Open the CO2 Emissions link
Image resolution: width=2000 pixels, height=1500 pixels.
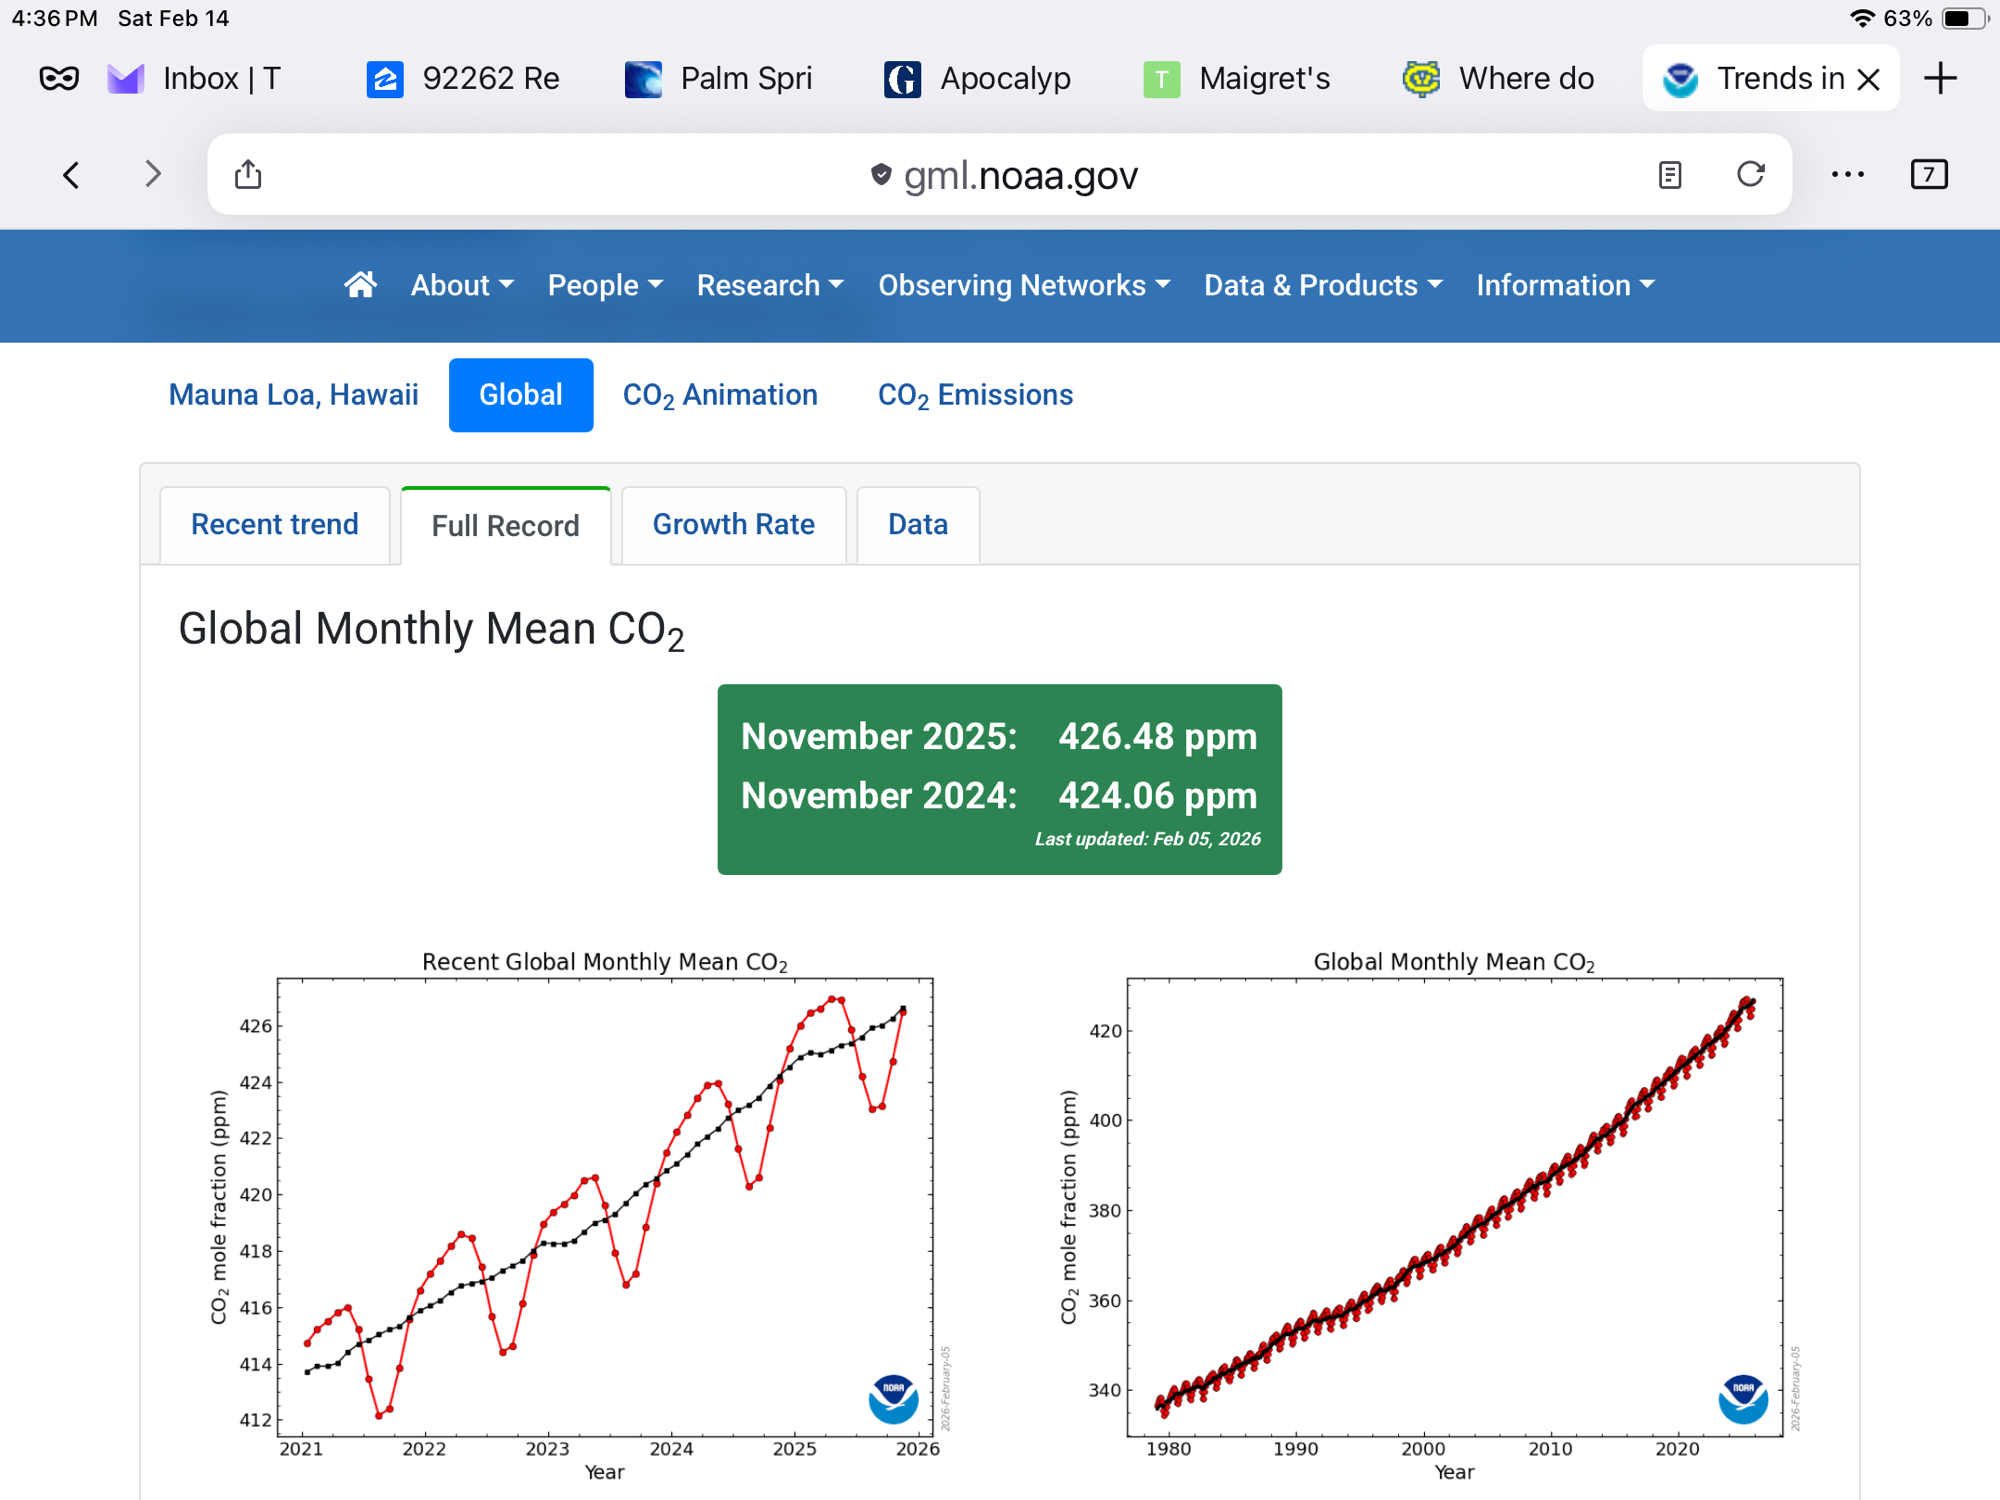click(x=975, y=395)
